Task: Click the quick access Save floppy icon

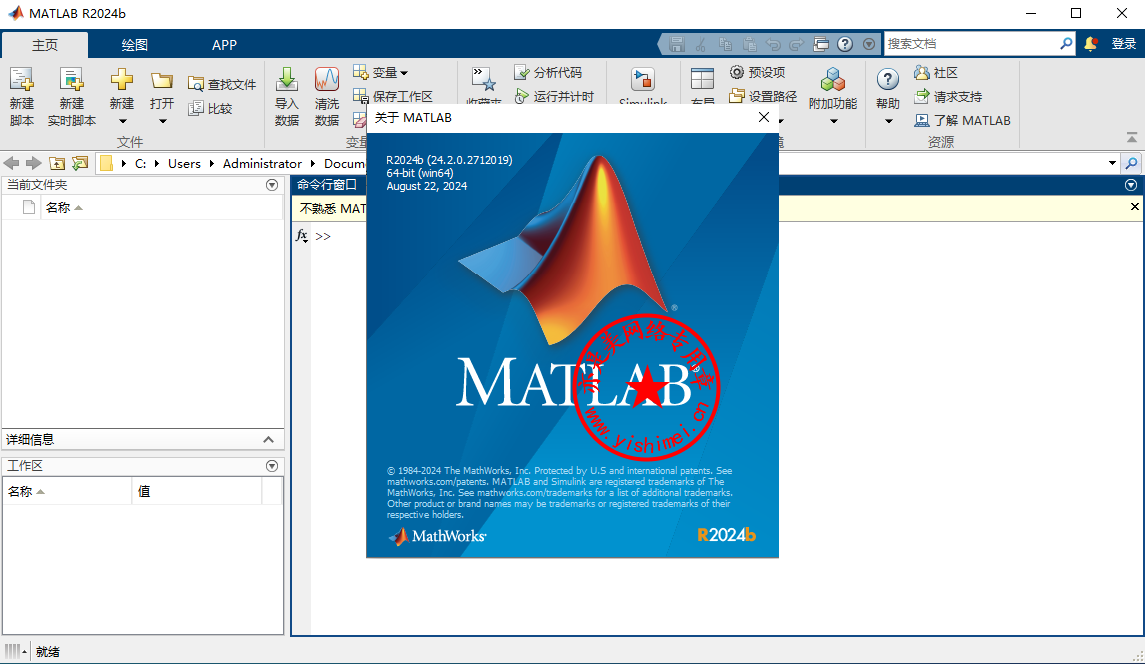Action: (x=677, y=45)
